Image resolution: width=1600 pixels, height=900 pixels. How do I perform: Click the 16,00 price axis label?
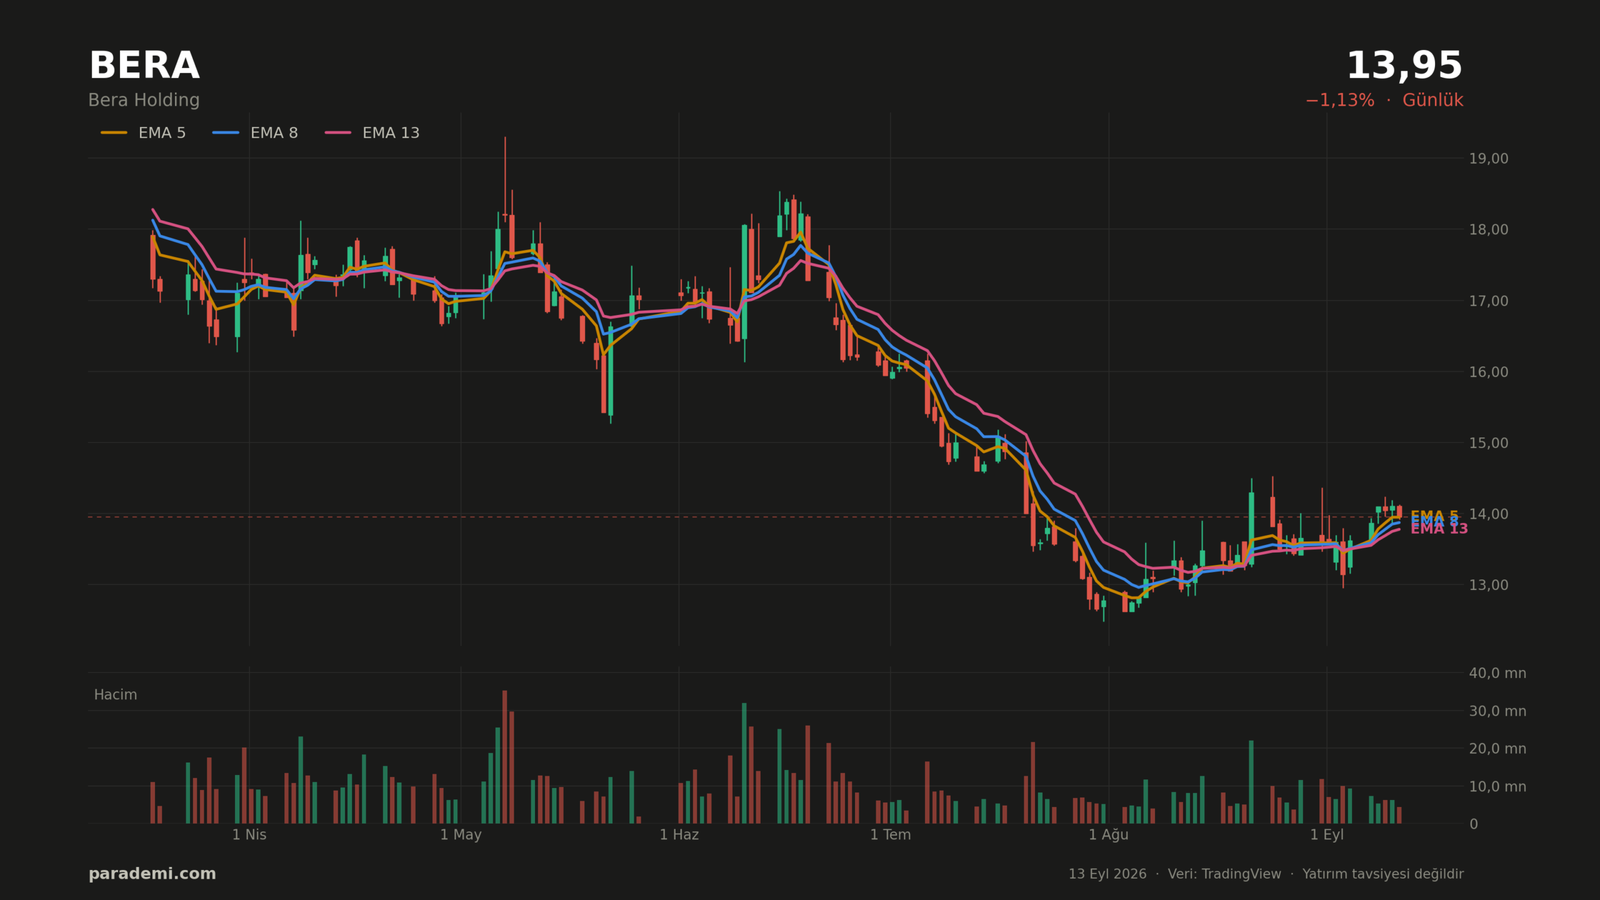pos(1488,372)
